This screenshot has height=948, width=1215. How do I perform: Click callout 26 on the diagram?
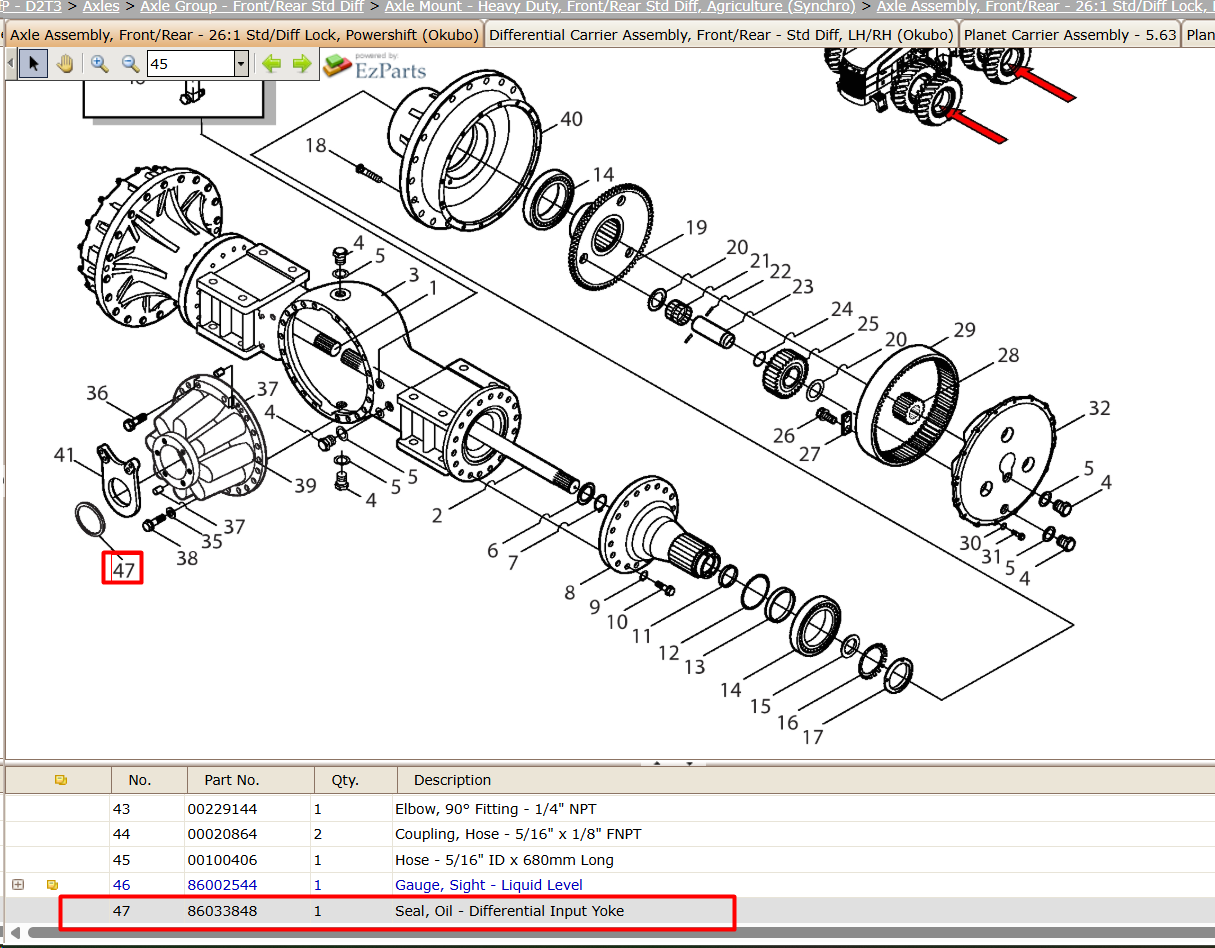click(x=784, y=435)
